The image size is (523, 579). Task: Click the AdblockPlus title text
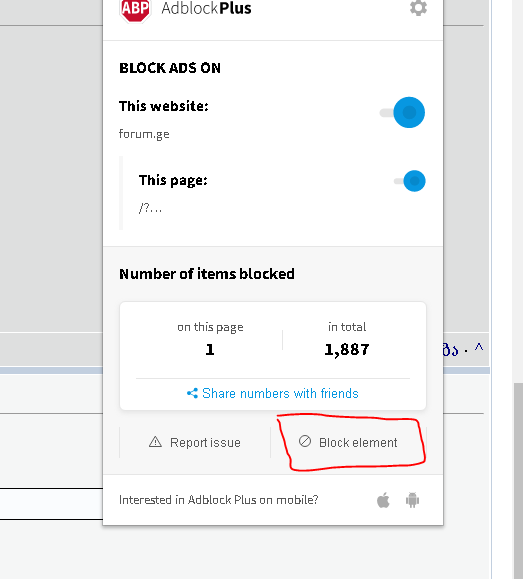tap(206, 8)
